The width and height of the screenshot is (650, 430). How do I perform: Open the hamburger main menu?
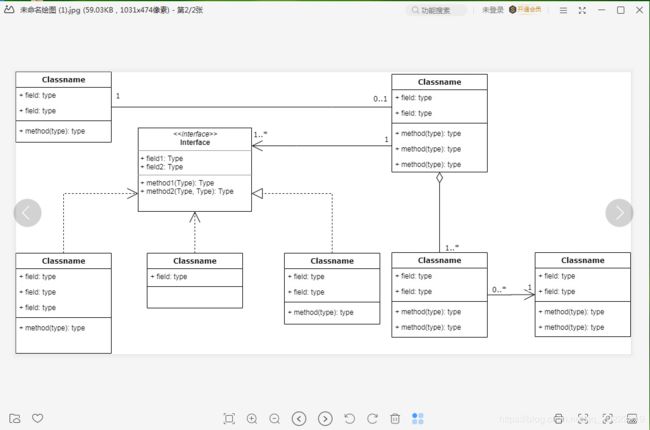click(x=563, y=10)
